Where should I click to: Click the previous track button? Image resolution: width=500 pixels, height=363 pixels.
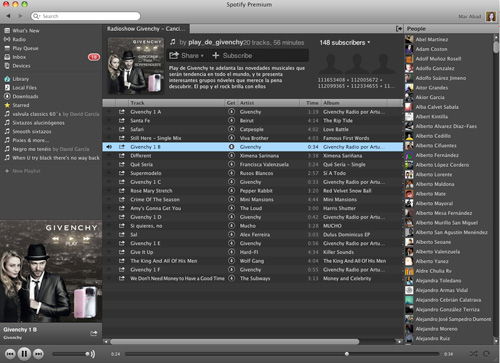pyautogui.click(x=10, y=354)
